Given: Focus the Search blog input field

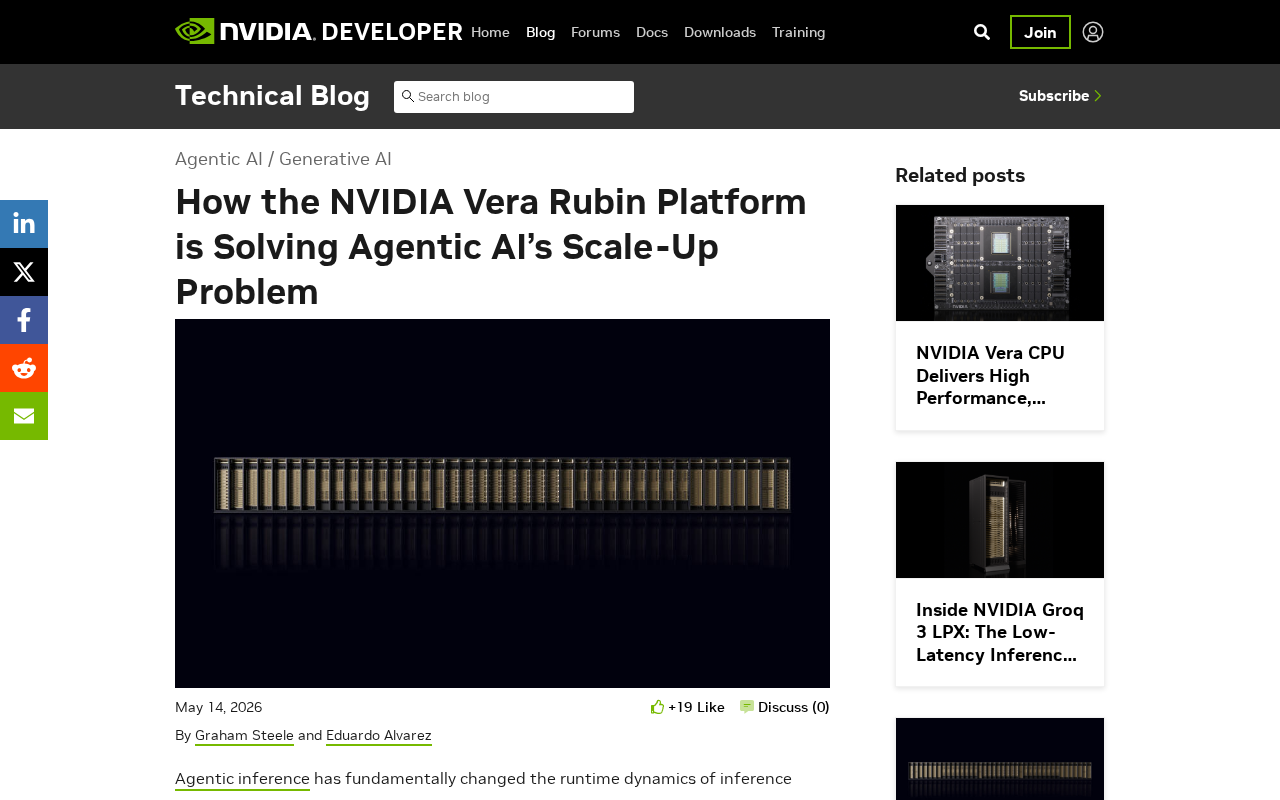Looking at the screenshot, I should (x=514, y=97).
